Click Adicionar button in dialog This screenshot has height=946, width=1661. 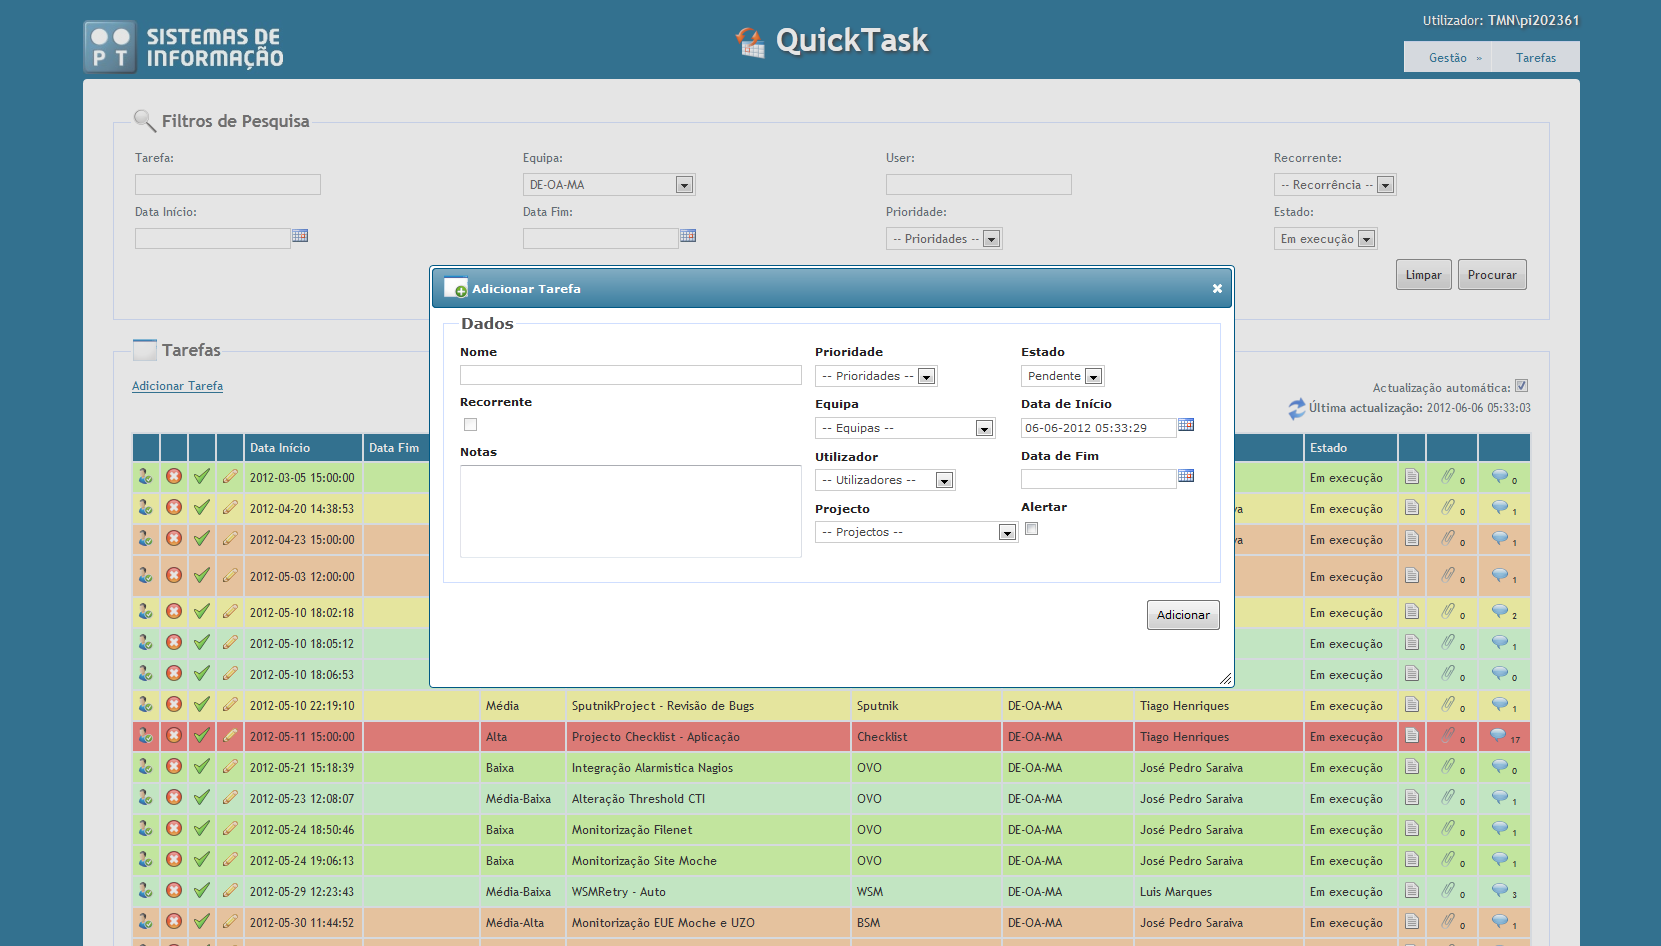pos(1183,614)
